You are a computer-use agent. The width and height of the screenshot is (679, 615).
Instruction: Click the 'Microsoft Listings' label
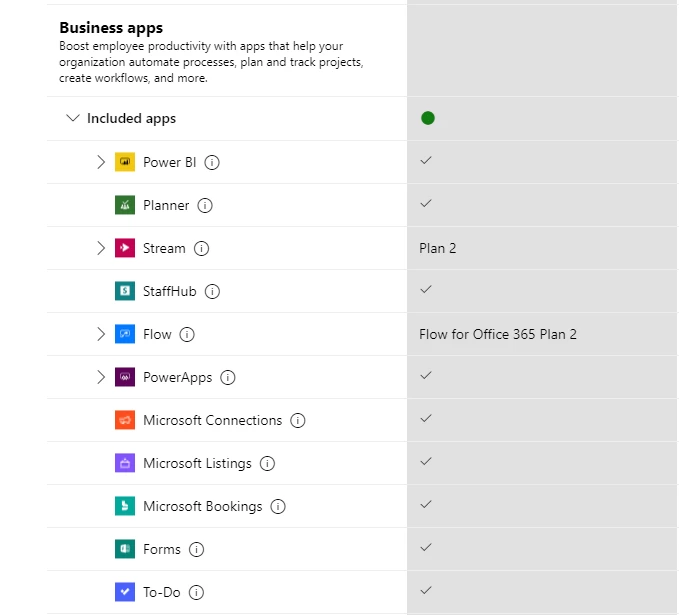(x=197, y=463)
